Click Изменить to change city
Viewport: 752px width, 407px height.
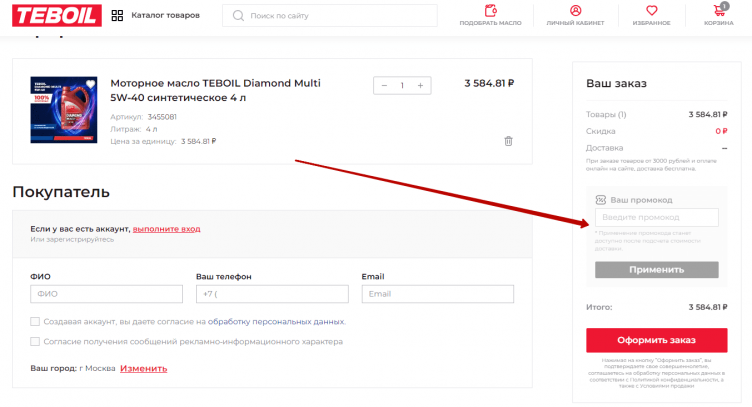coord(144,369)
